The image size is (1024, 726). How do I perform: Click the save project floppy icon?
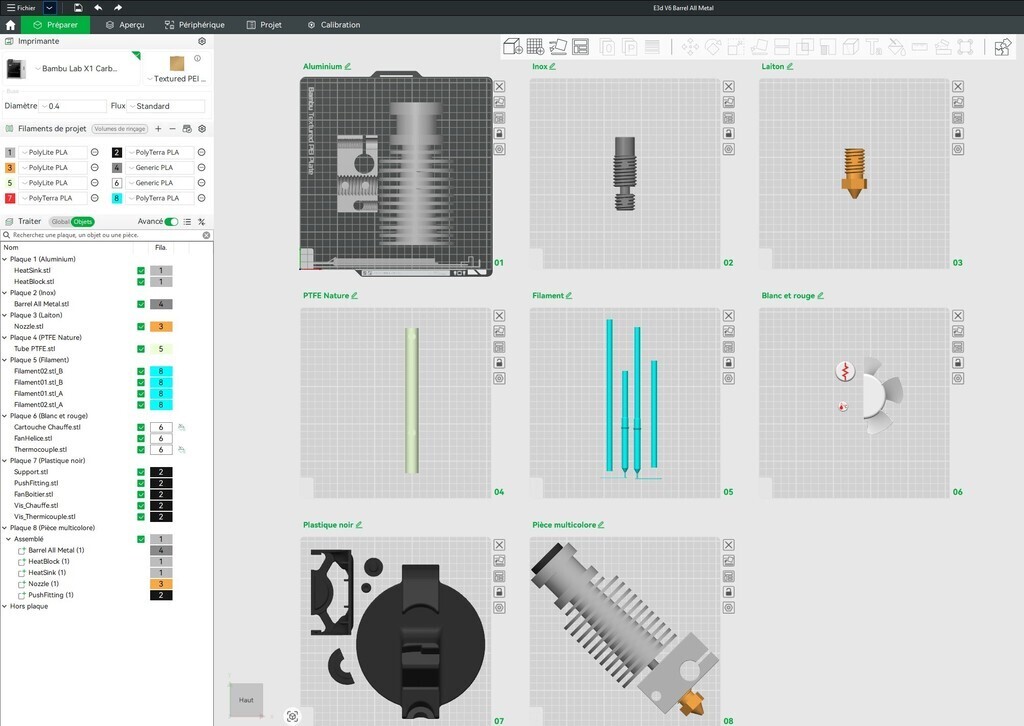[x=78, y=8]
